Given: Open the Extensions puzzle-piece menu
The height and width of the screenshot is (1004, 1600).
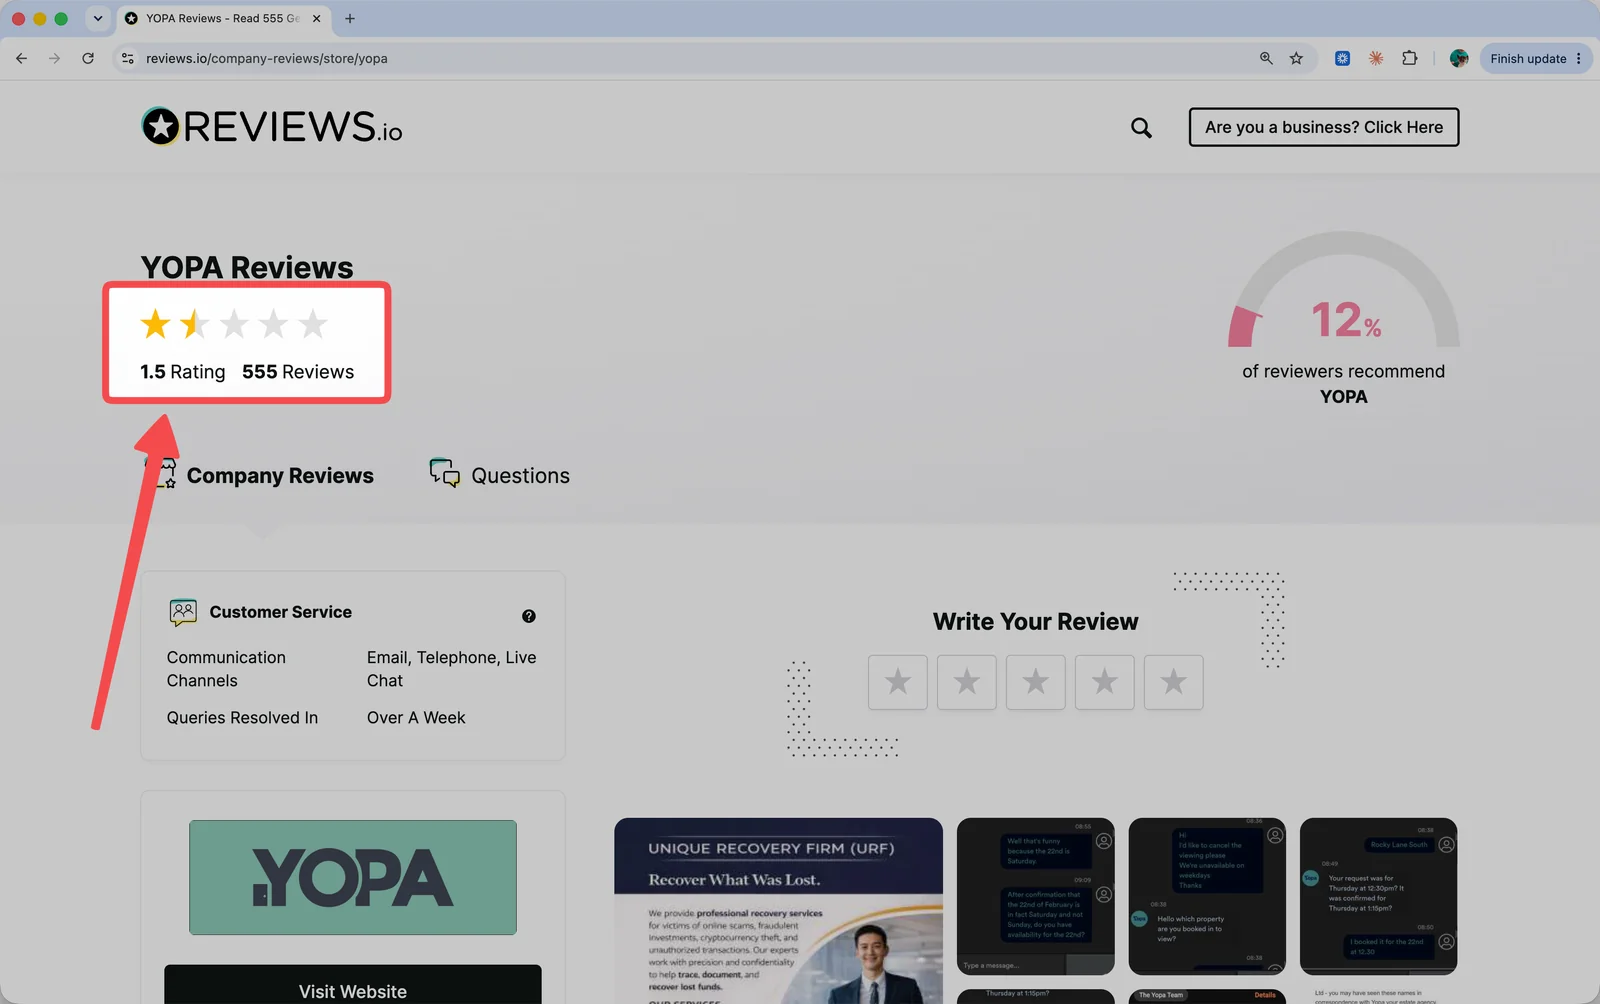Looking at the screenshot, I should click(1410, 58).
